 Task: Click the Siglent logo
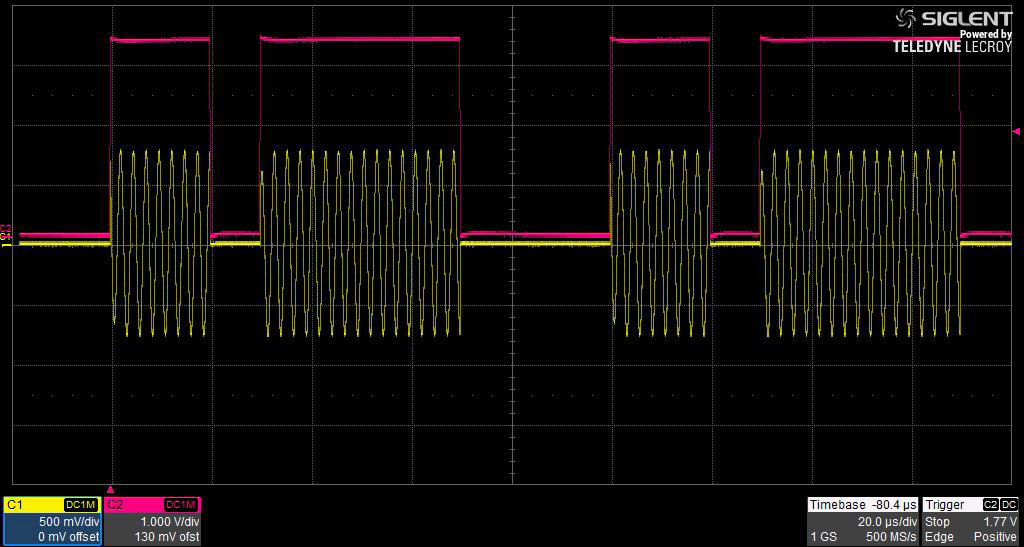953,18
